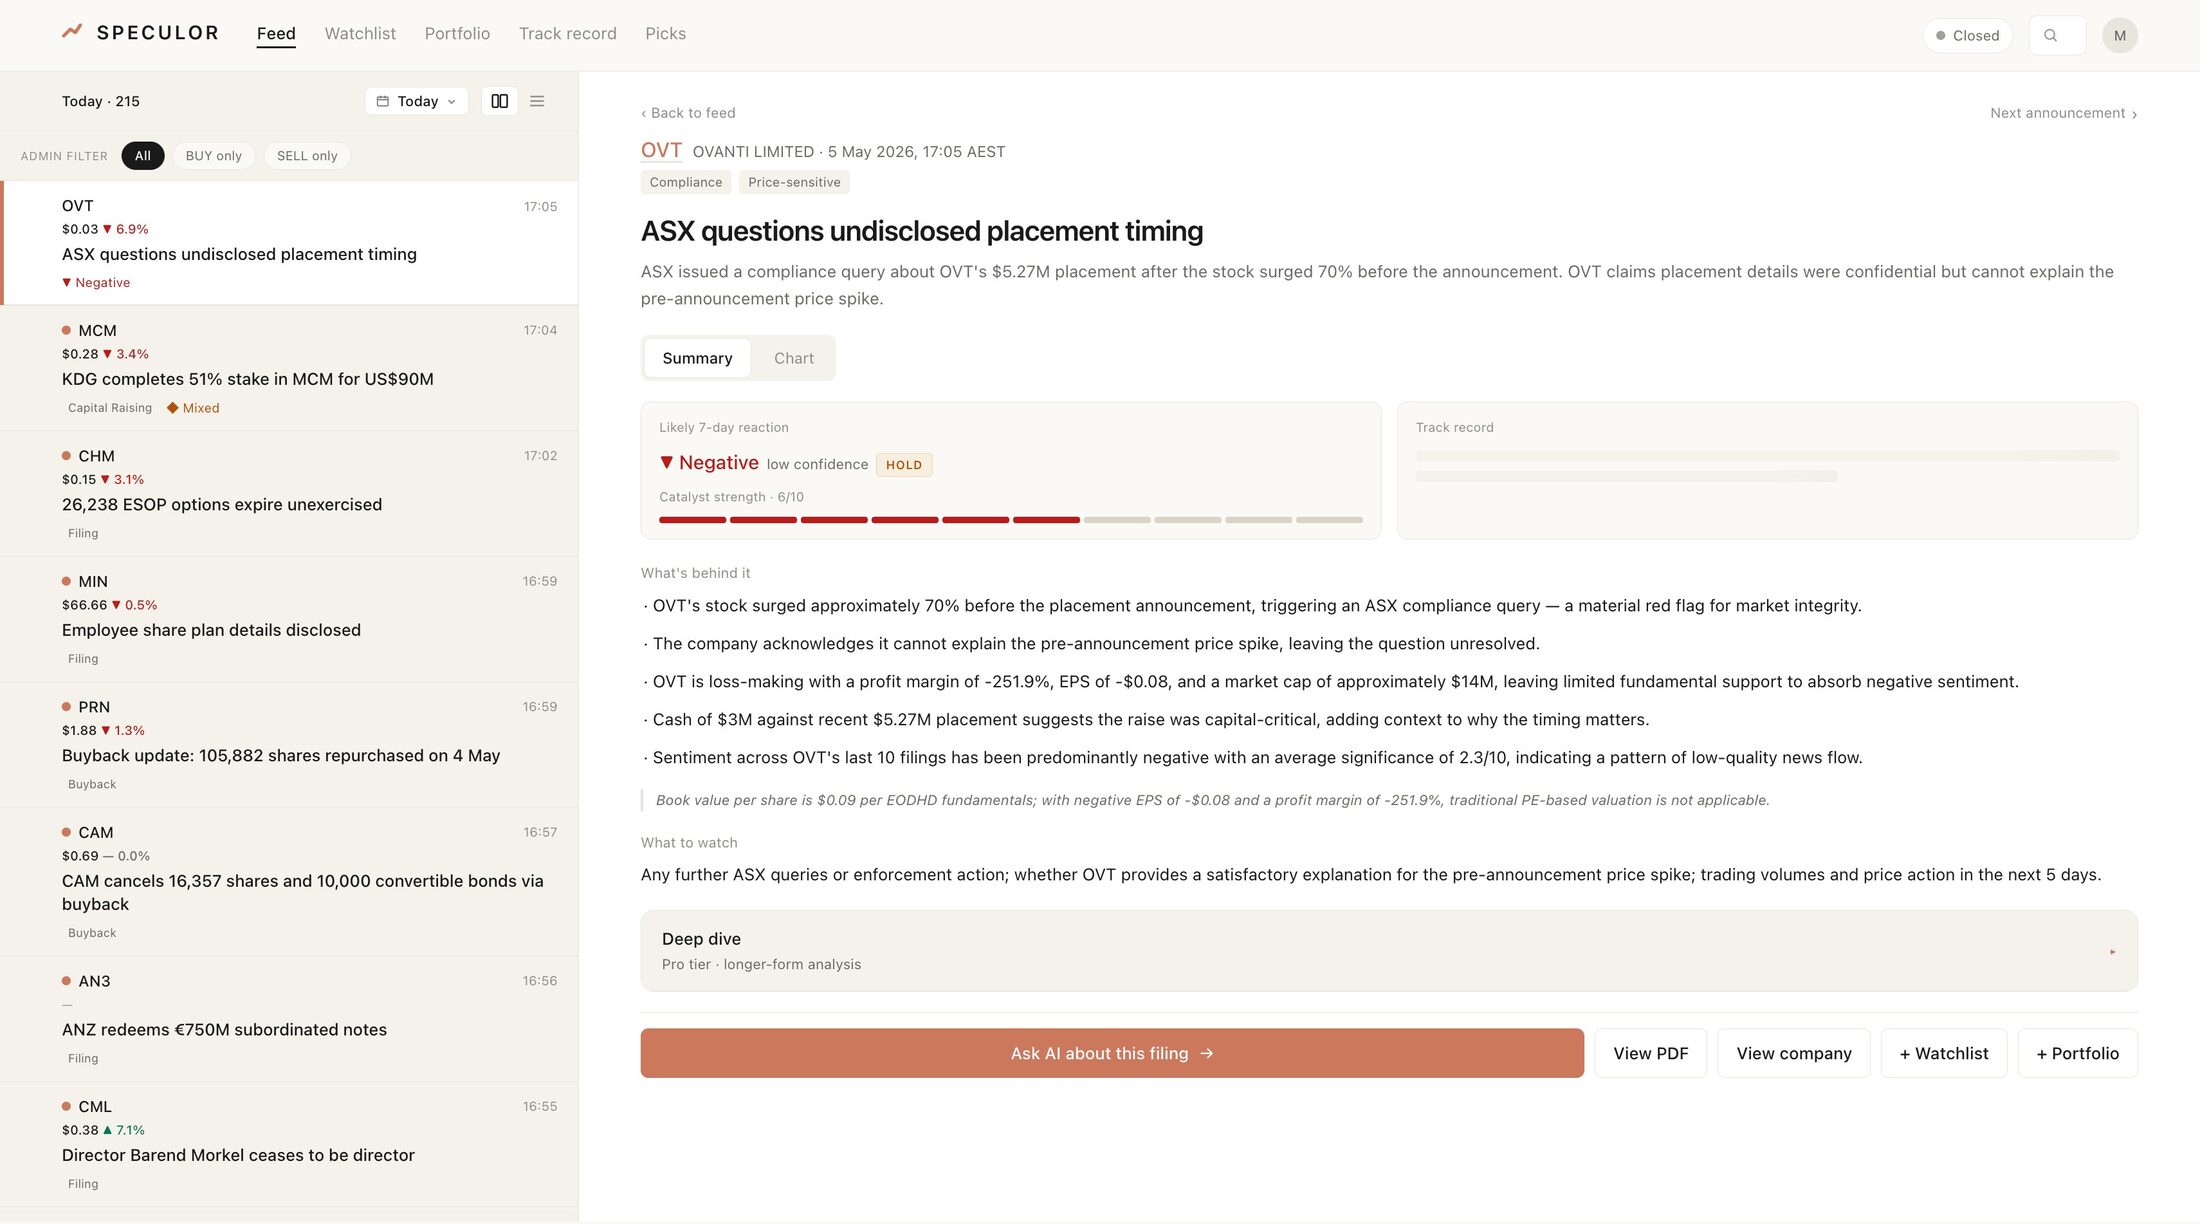
Task: Click the $66.66 price on MIN row
Action: (84, 605)
